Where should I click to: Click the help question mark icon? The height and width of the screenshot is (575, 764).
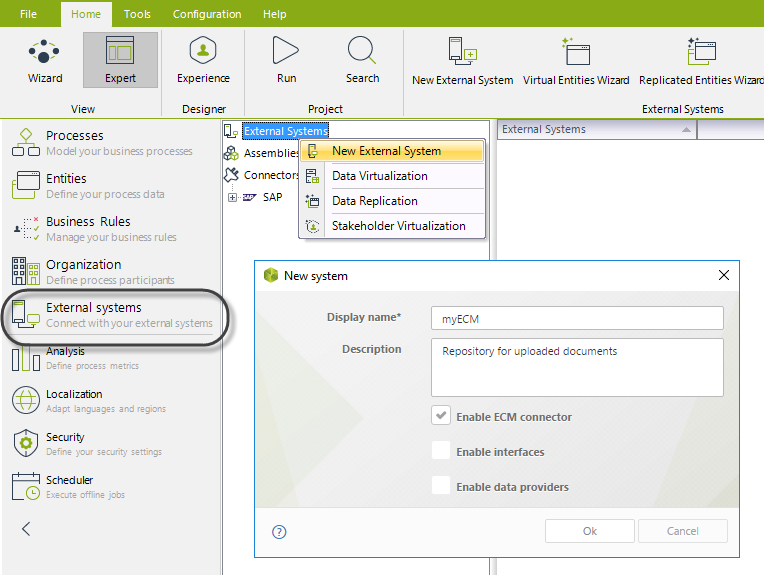click(x=279, y=532)
